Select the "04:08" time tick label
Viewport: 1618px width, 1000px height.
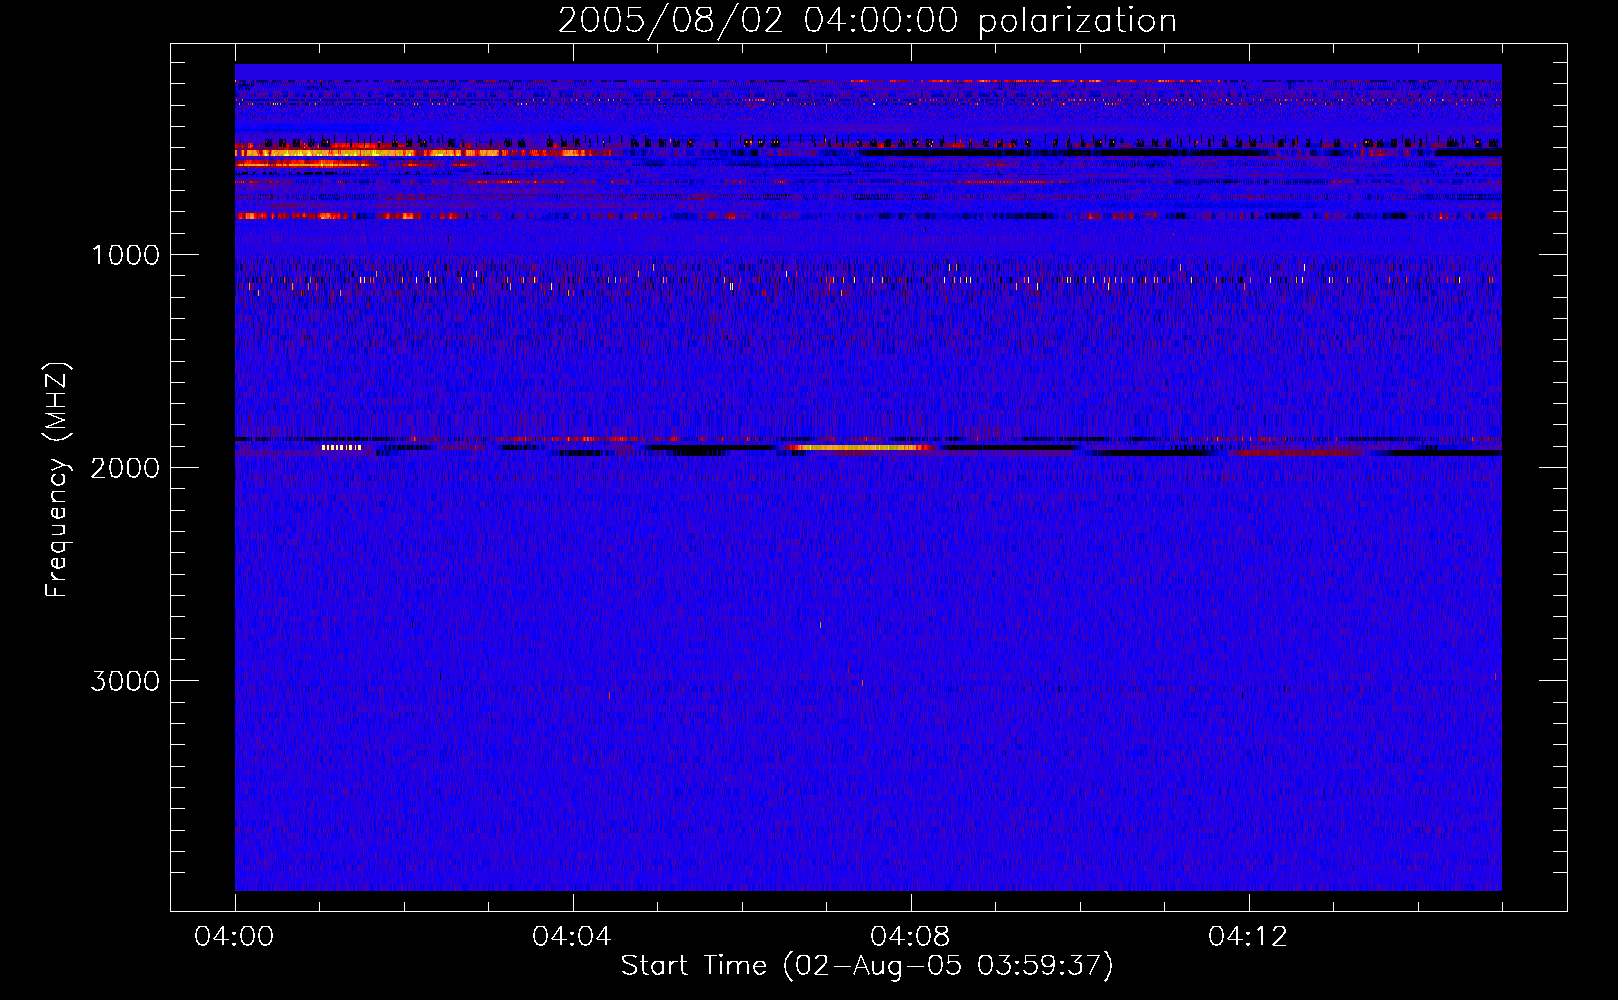[x=910, y=936]
